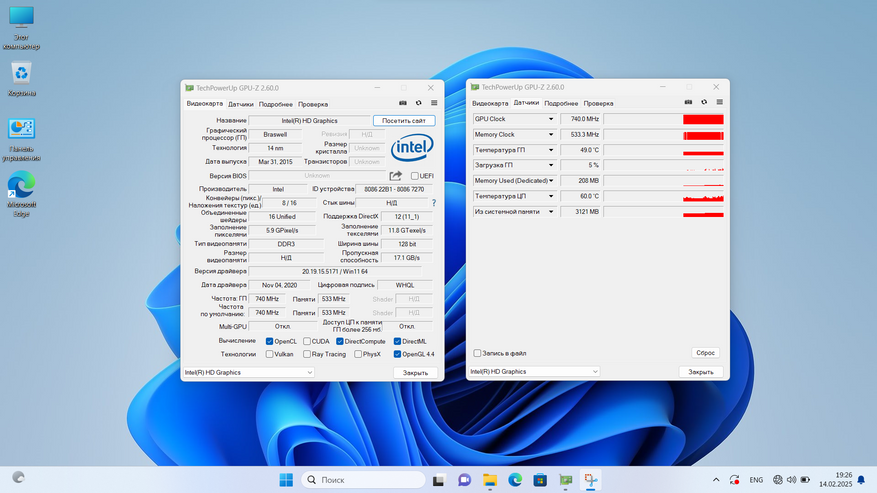Click the BIOS export share icon

[x=394, y=175]
